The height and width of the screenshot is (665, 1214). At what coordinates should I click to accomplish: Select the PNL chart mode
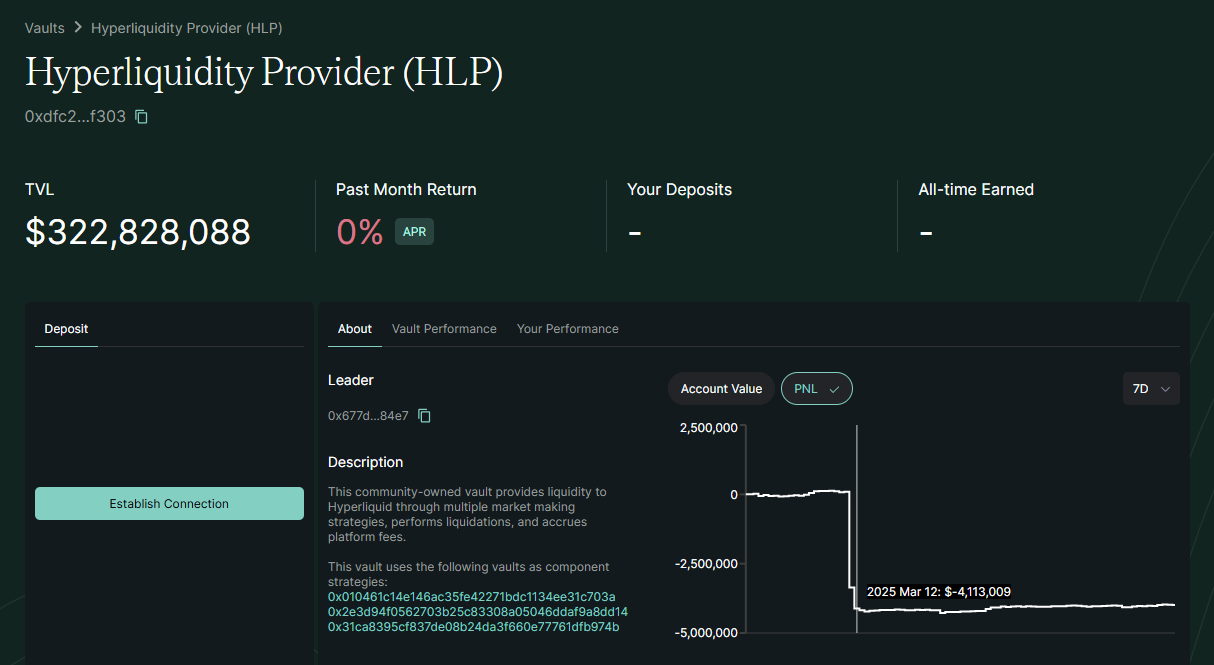[817, 389]
